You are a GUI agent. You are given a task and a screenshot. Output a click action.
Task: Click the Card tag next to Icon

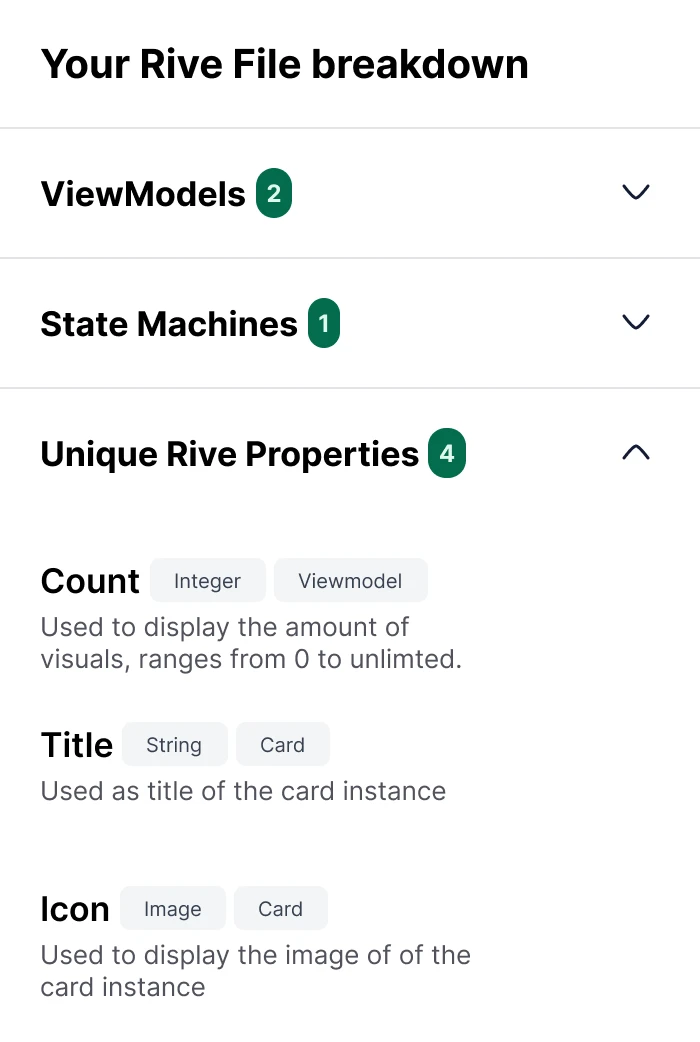tap(281, 909)
